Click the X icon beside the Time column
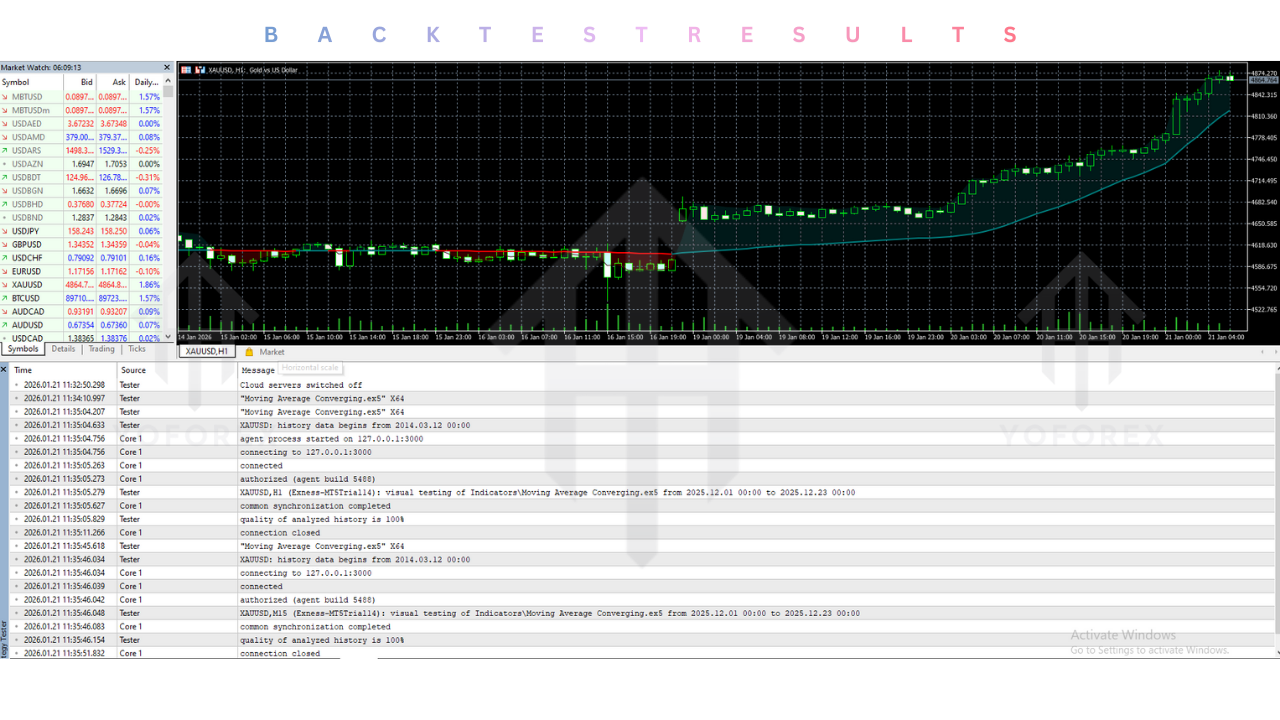Screen dimensions: 1280x720 coord(4,369)
